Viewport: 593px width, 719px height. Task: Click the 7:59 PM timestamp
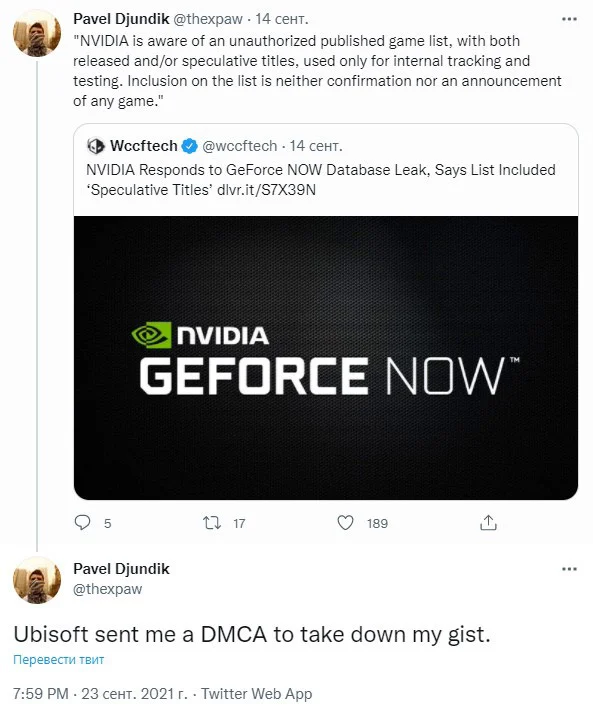[x=41, y=694]
